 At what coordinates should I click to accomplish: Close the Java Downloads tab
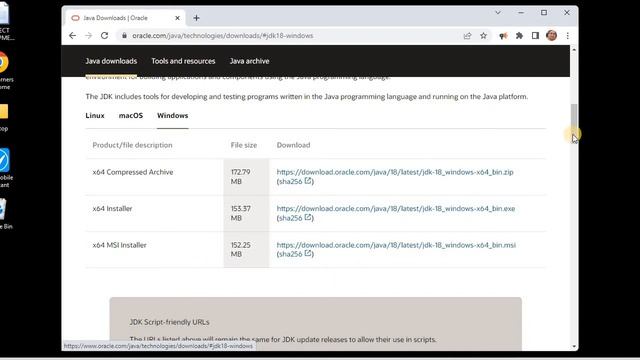(x=177, y=18)
